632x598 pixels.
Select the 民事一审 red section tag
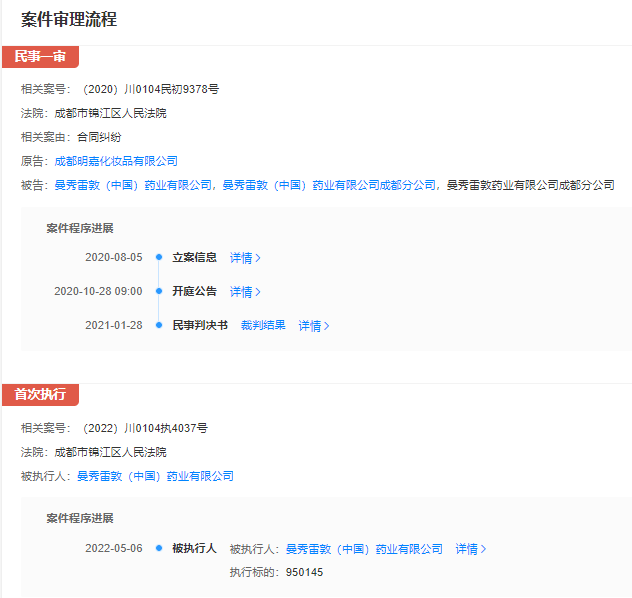point(40,57)
